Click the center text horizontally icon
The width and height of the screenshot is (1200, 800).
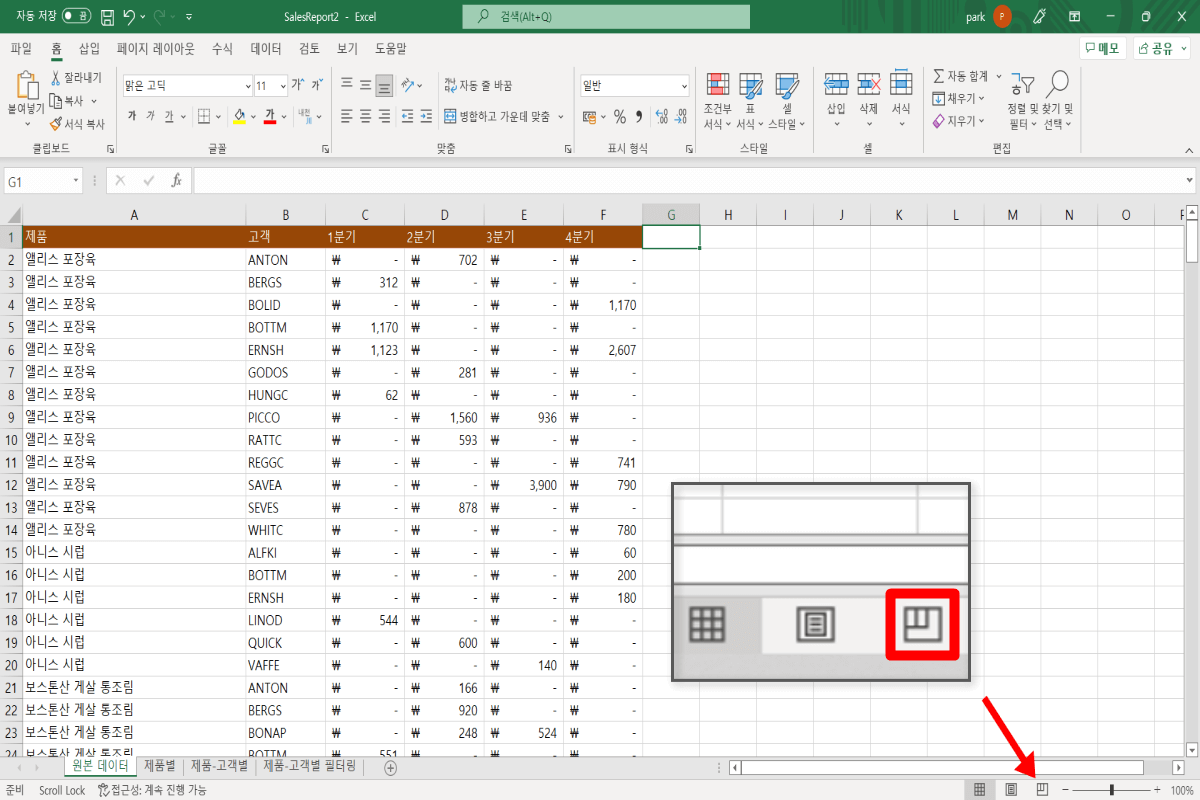click(x=366, y=116)
